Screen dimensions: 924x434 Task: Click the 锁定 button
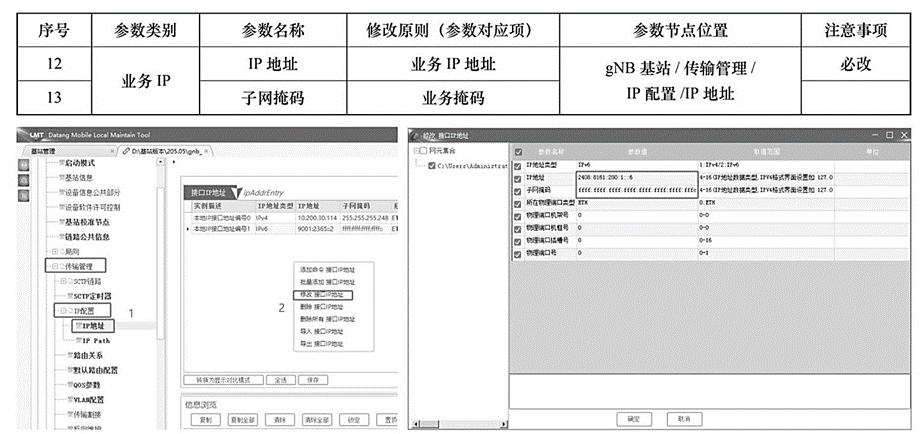tap(354, 420)
